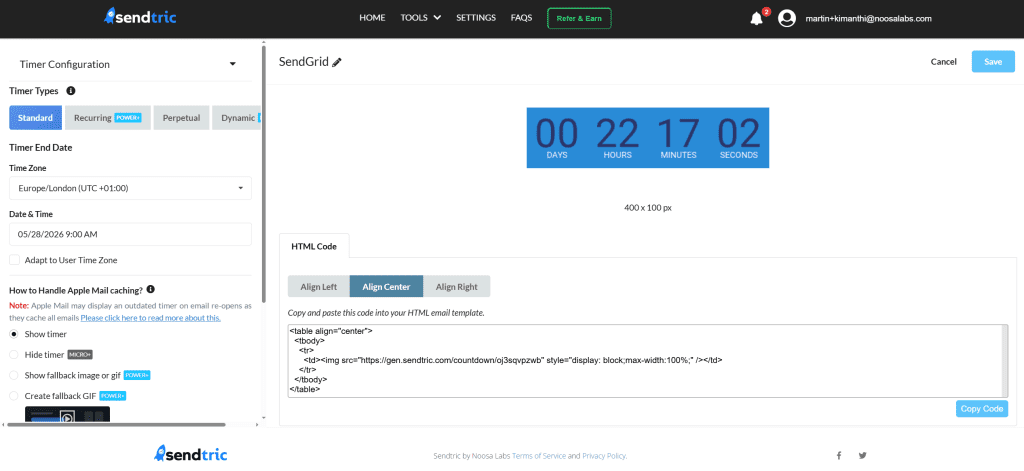Open the Privacy Policy link

604,455
